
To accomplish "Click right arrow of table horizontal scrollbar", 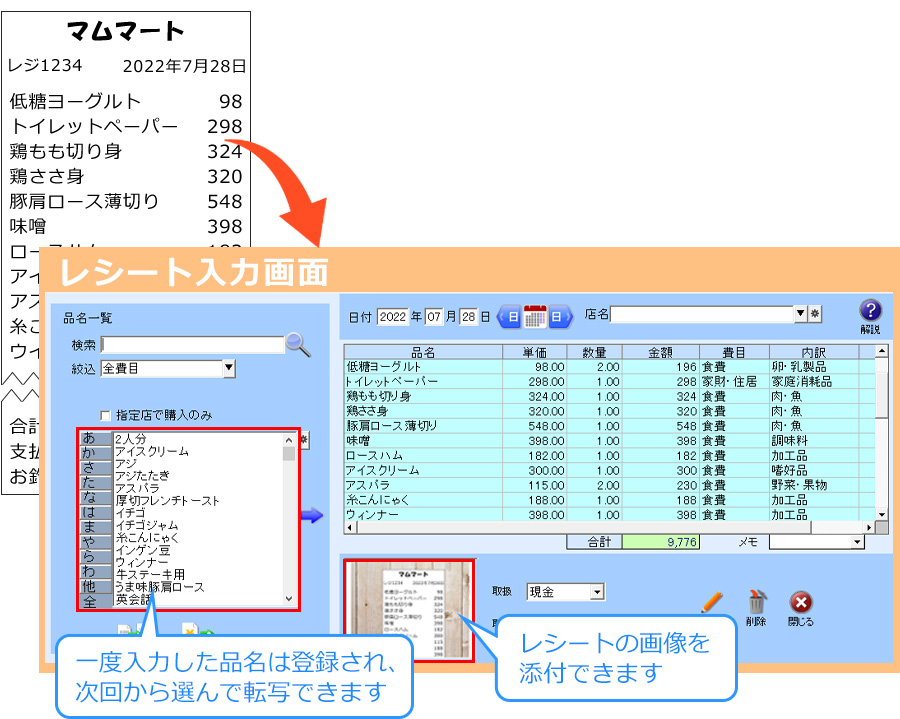I will click(869, 527).
